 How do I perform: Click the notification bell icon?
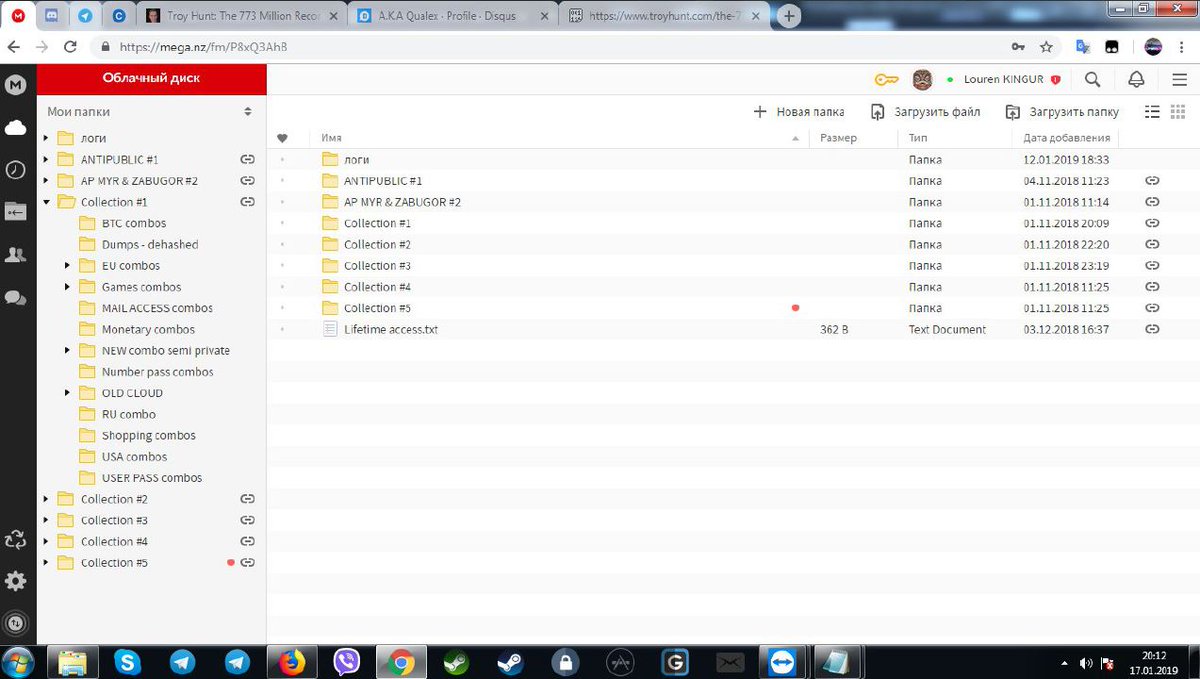point(1136,79)
